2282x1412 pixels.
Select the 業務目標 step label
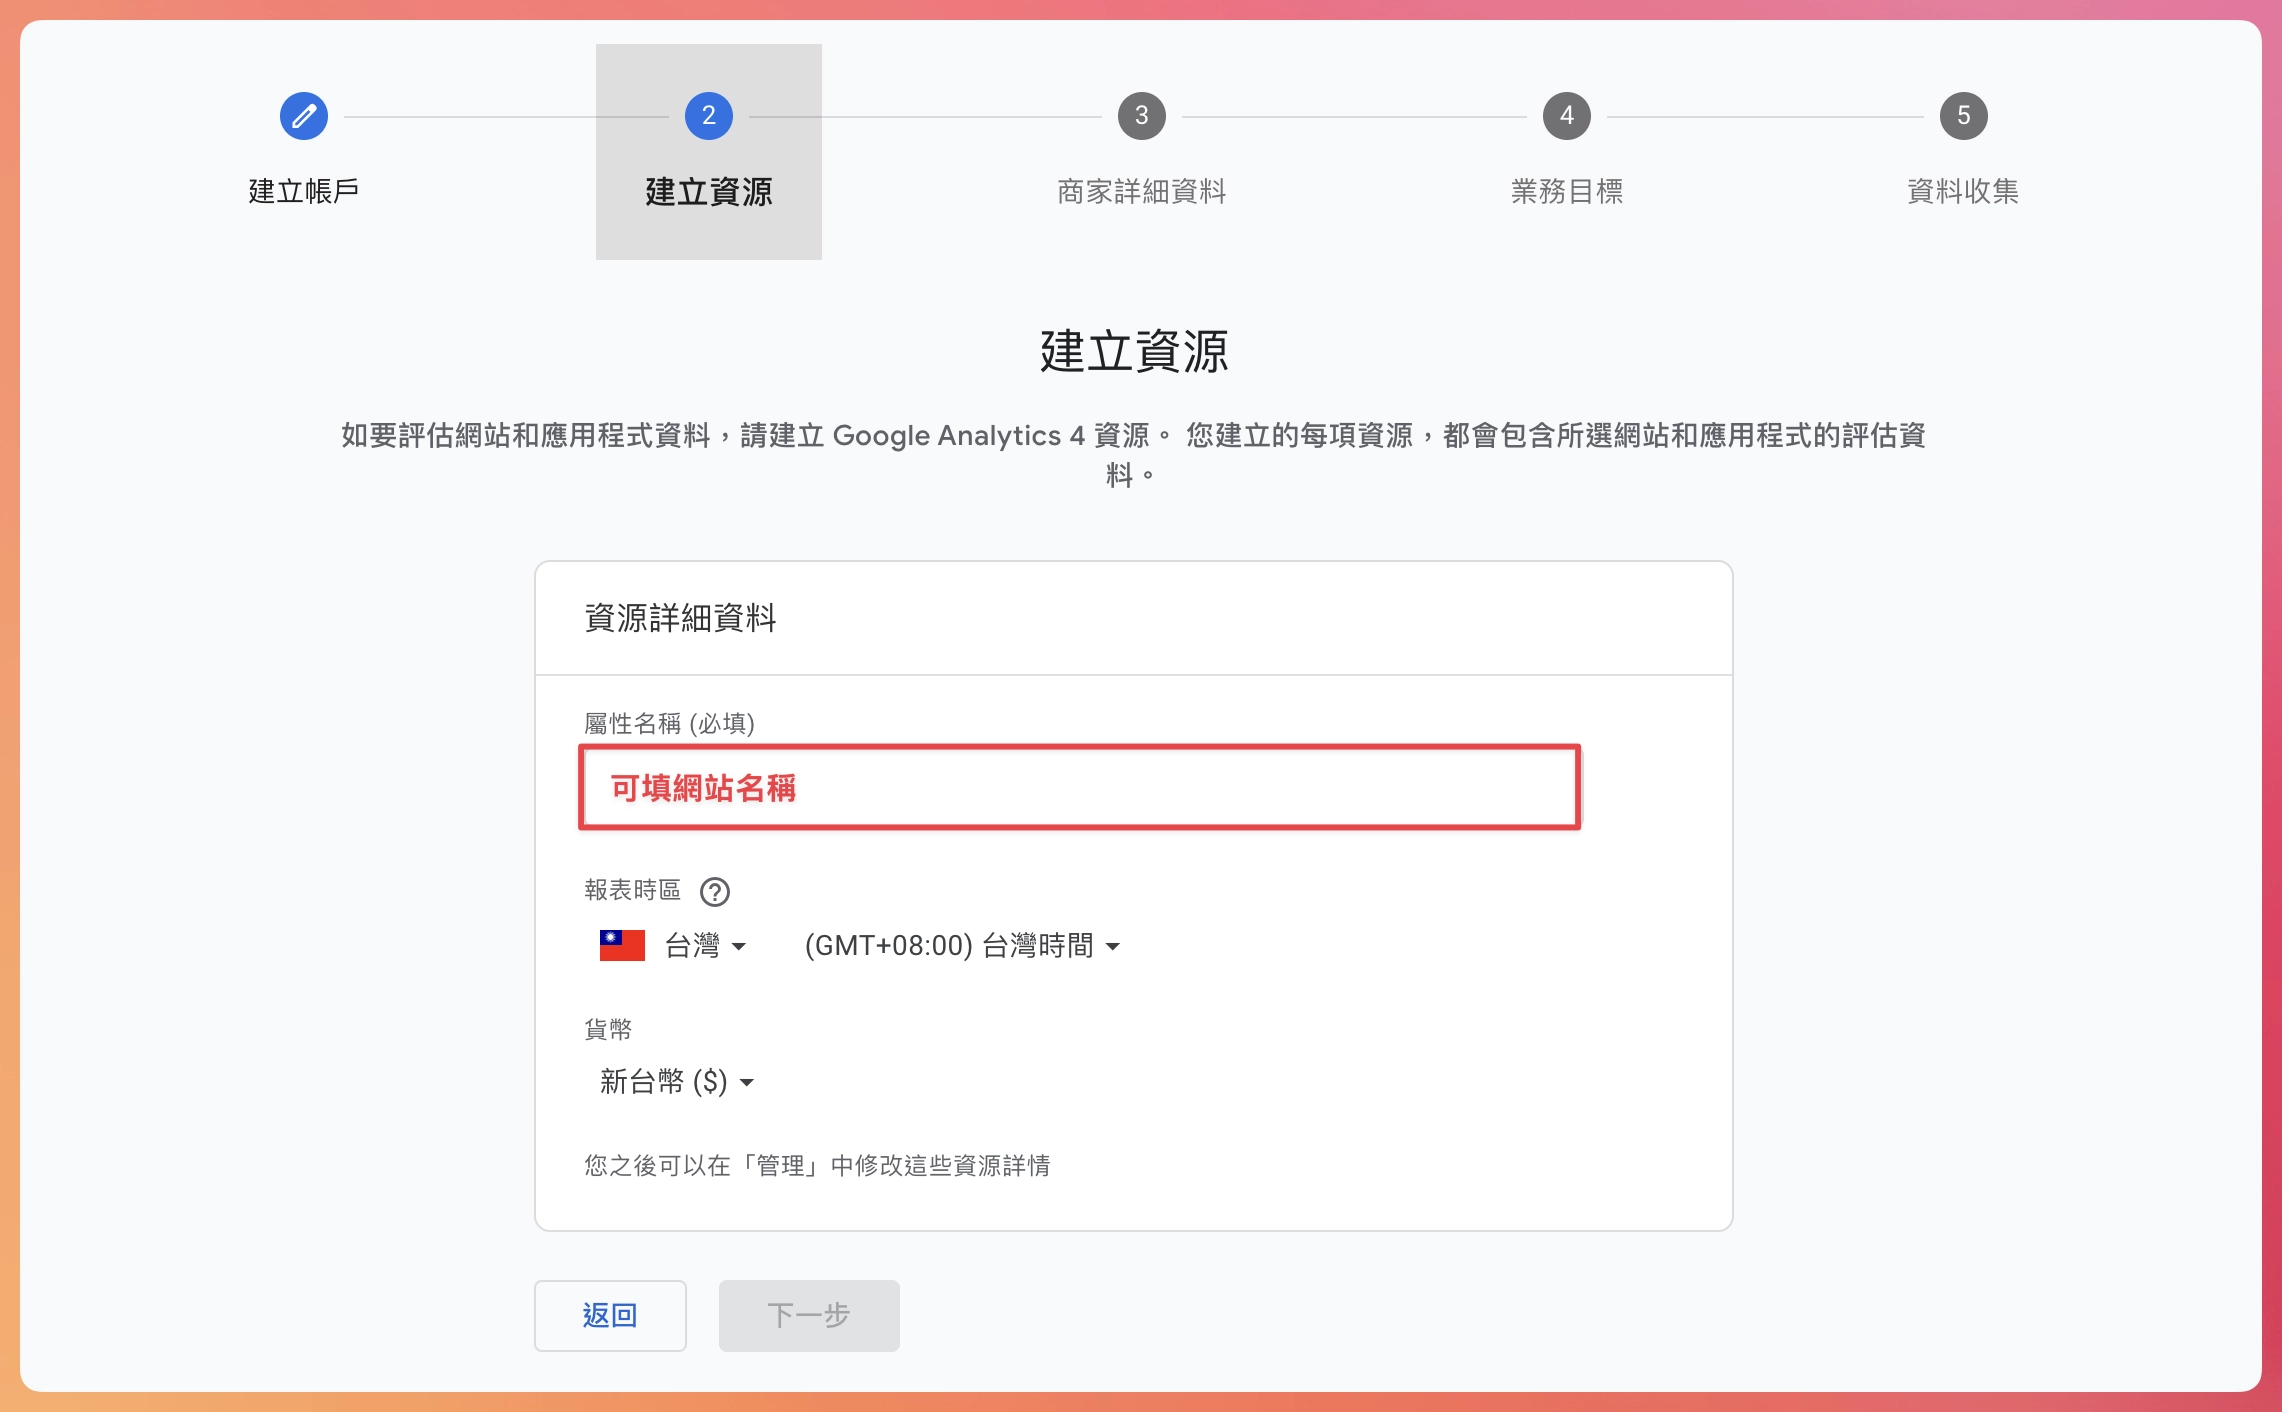(1565, 191)
